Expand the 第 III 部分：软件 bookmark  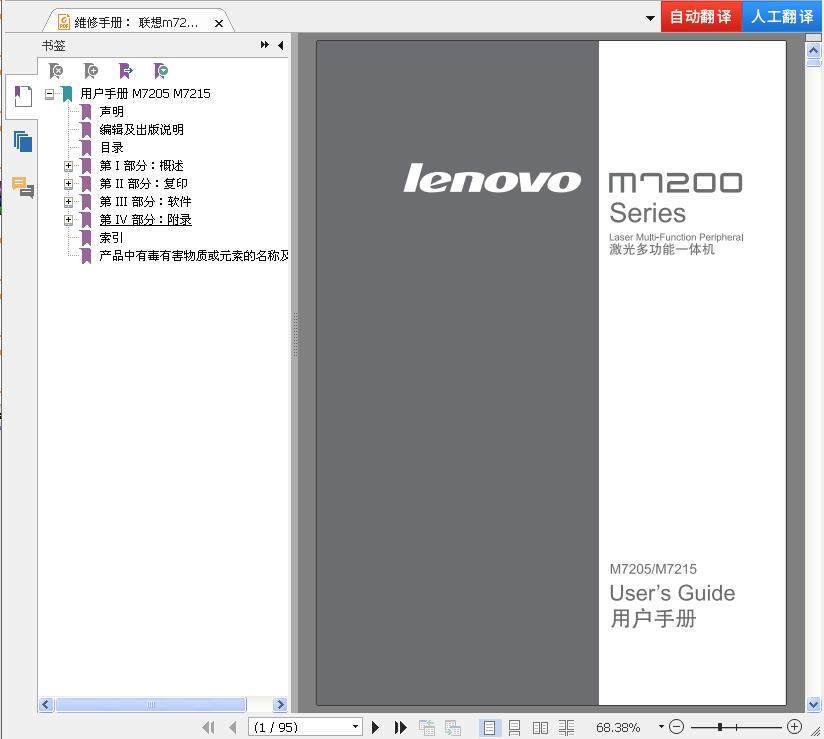[x=68, y=202]
